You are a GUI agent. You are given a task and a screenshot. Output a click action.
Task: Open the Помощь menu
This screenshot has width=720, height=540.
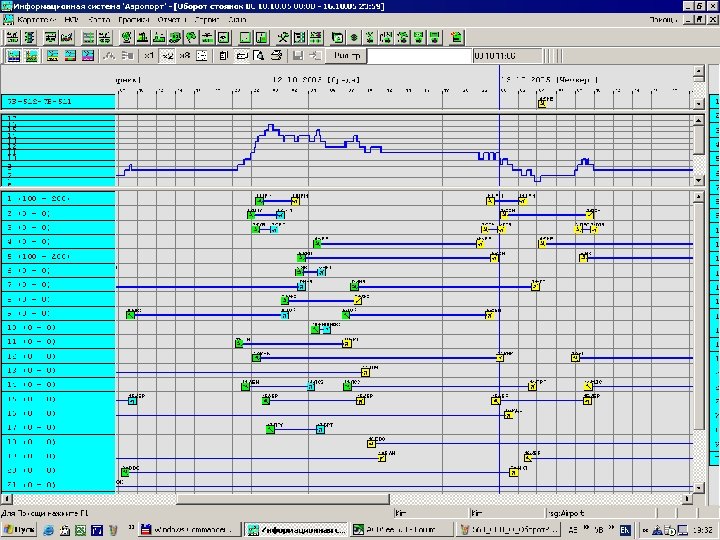[663, 20]
